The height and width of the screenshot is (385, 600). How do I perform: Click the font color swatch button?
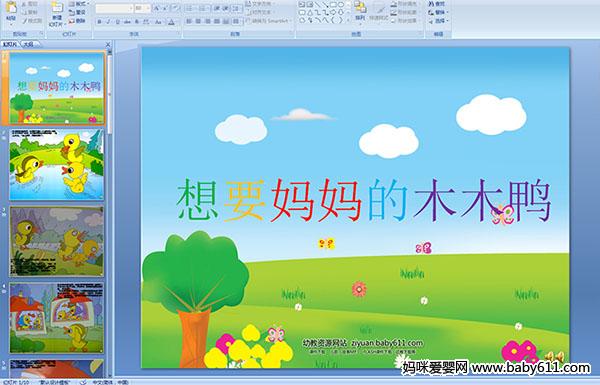pos(171,22)
